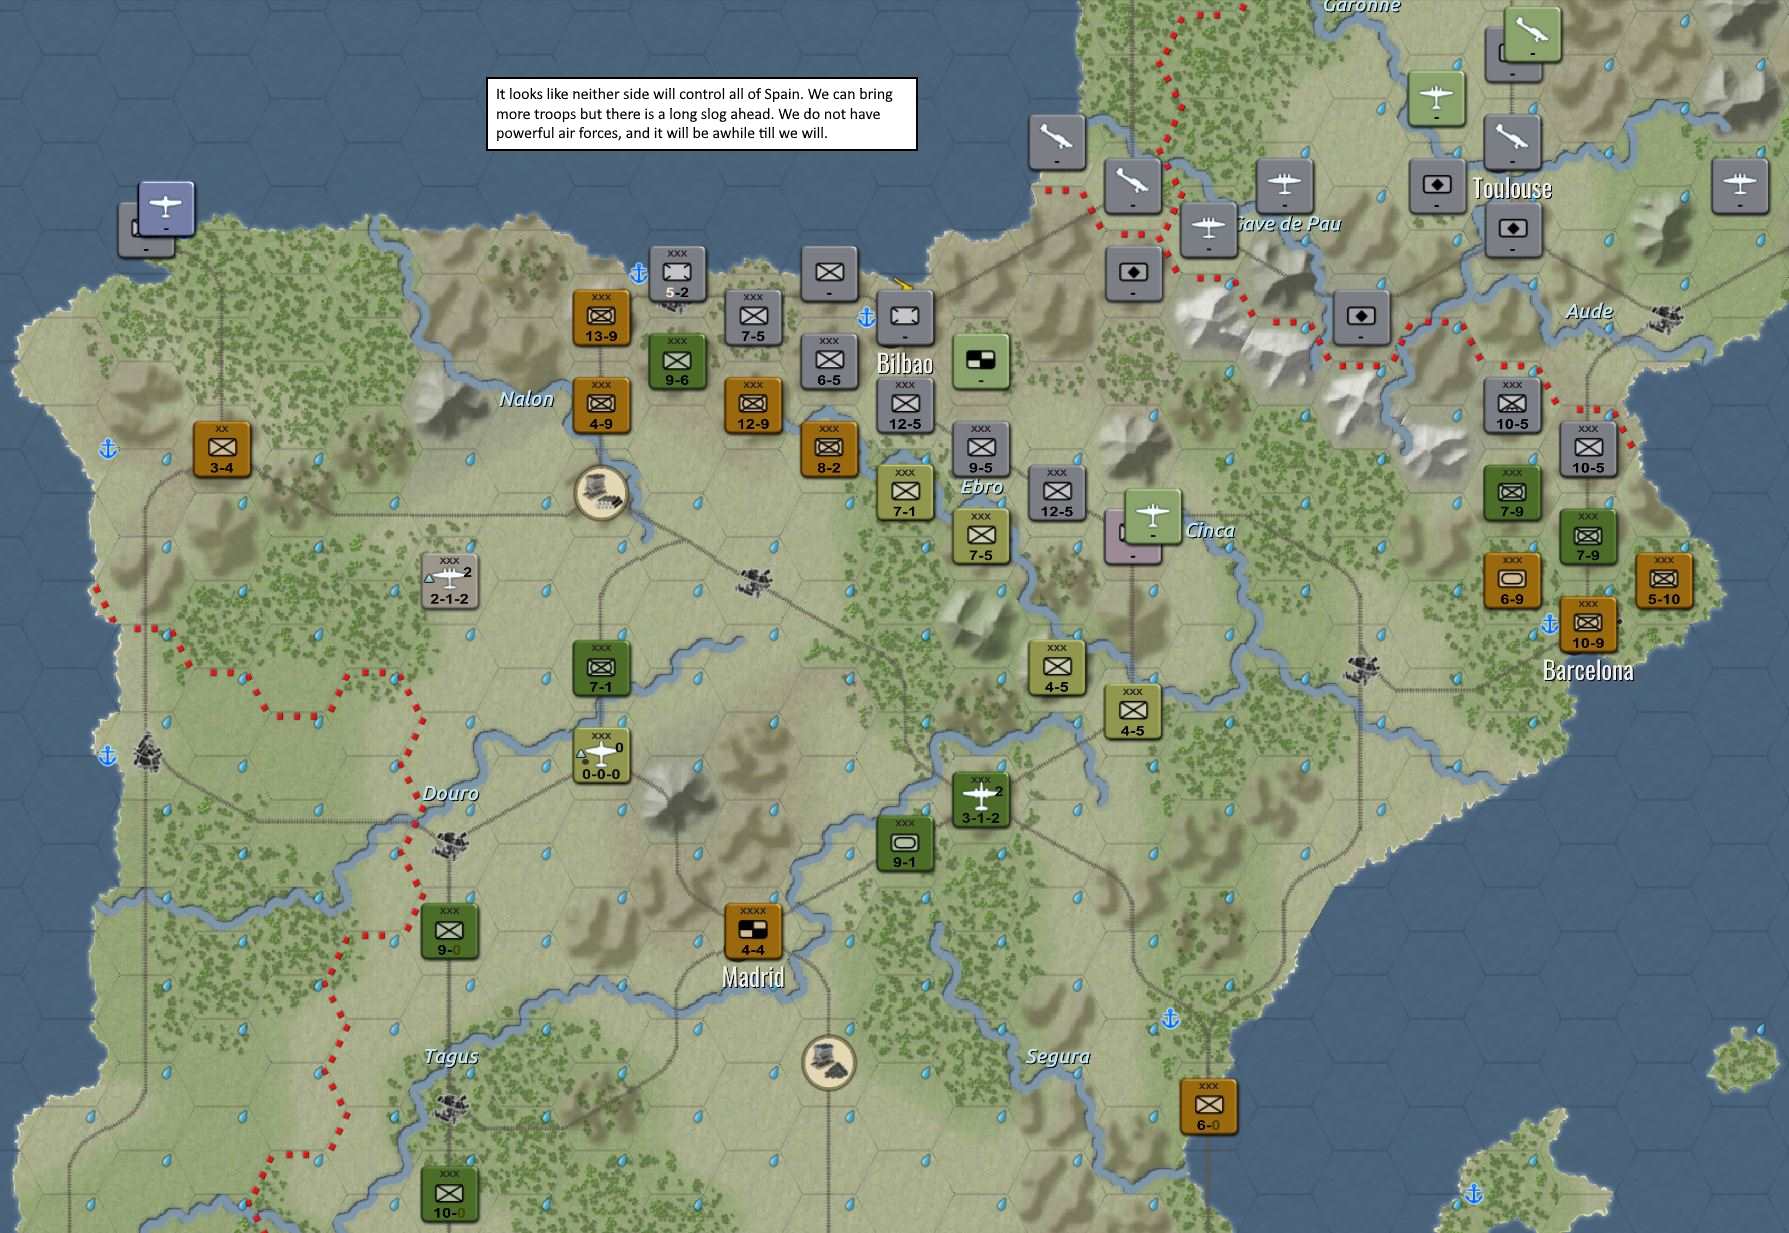Image resolution: width=1789 pixels, height=1233 pixels.
Task: Select the green 9-0 infantry near Douro
Action: point(450,932)
